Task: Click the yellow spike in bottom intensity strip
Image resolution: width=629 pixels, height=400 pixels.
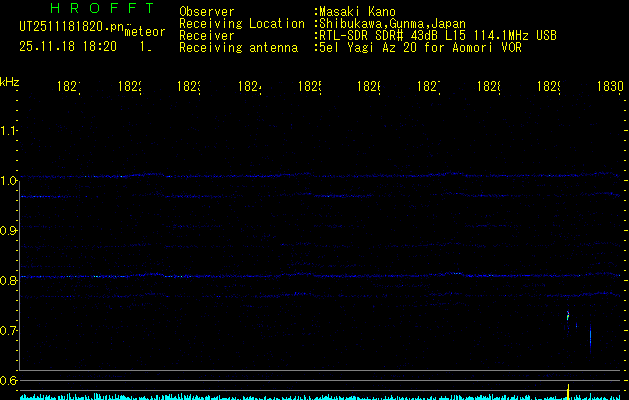Action: [x=568, y=390]
